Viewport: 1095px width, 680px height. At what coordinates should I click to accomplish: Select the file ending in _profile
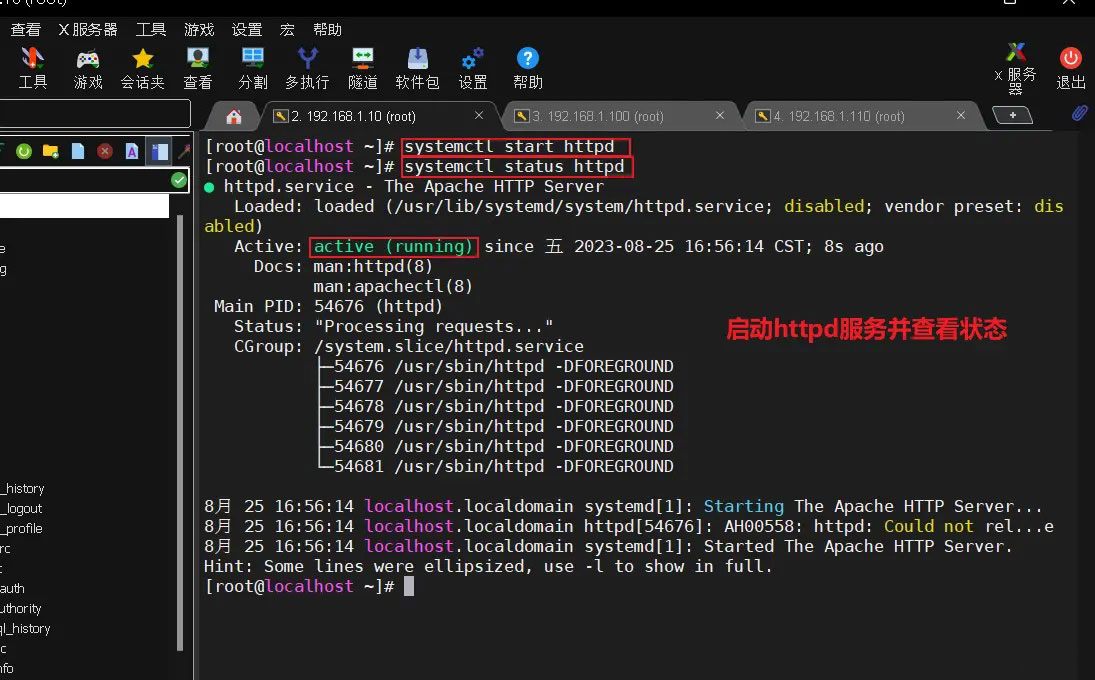(x=22, y=529)
